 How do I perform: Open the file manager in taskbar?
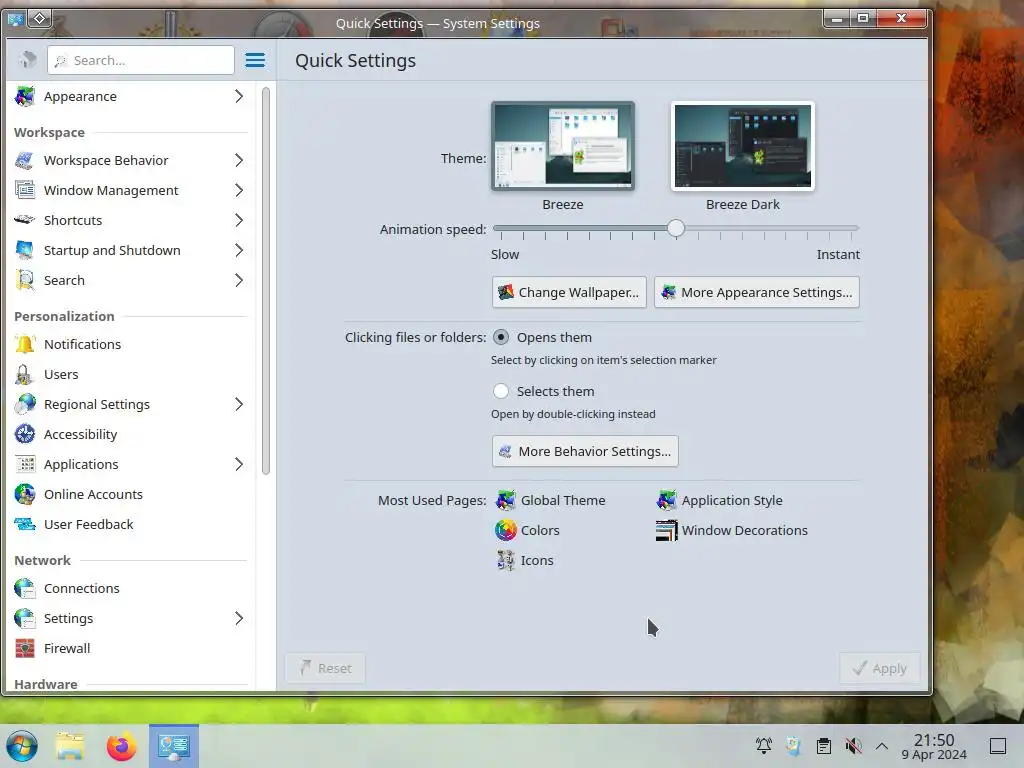point(71,746)
